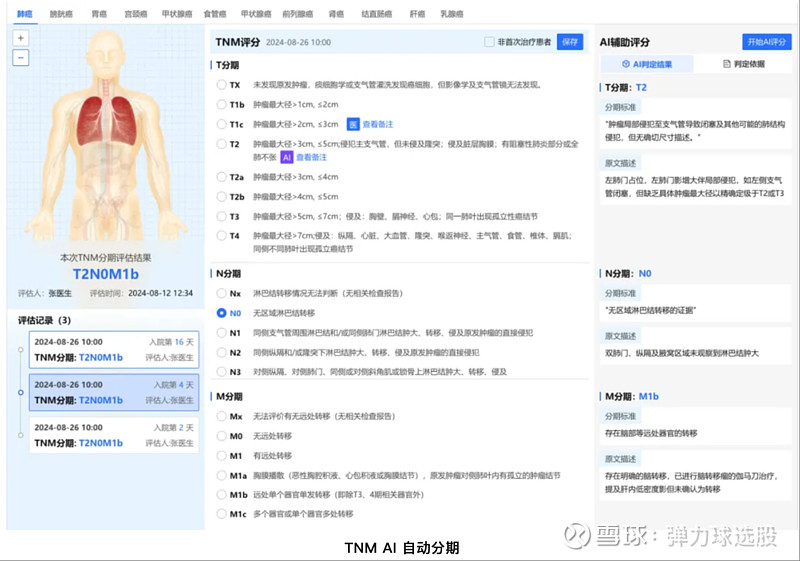Image resolution: width=800 pixels, height=561 pixels.
Task: Click the purple AI icon beside T2
Action: tap(287, 158)
